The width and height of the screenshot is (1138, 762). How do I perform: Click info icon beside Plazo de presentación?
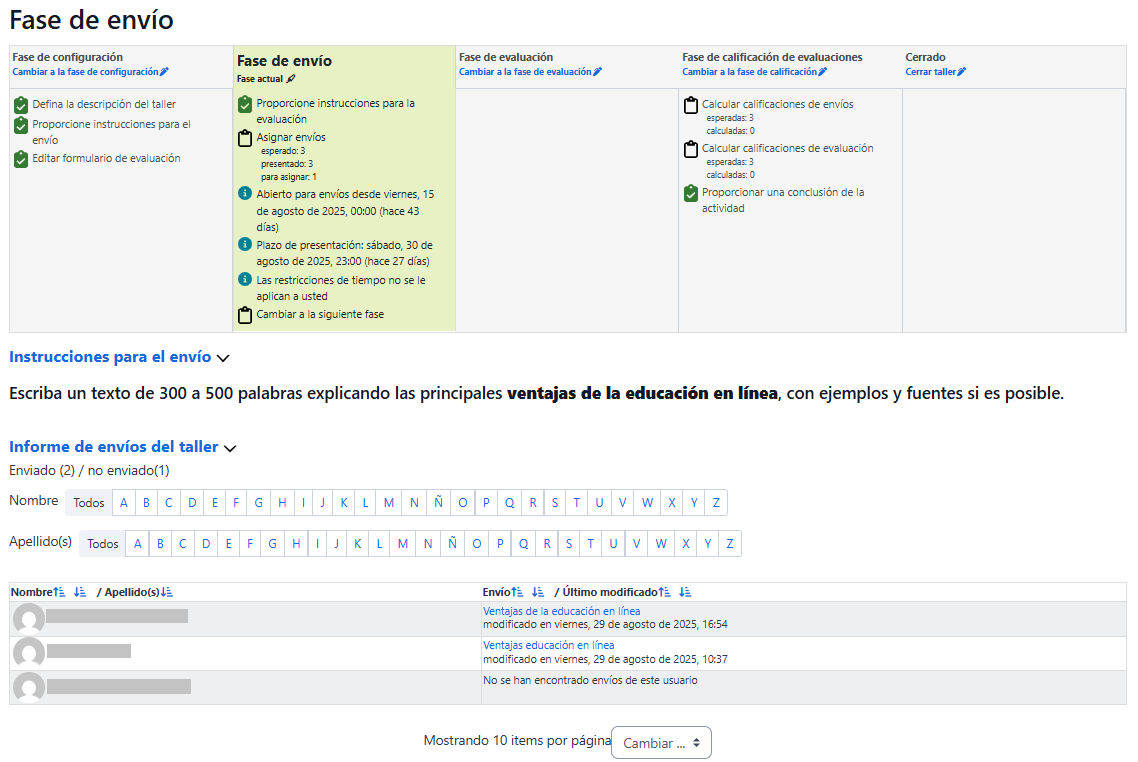point(245,244)
